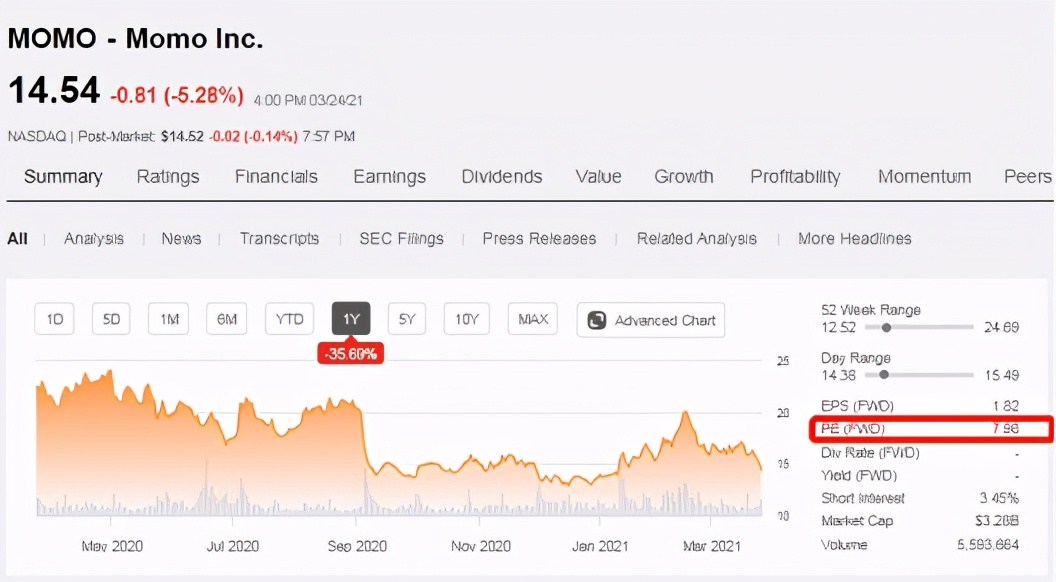Open the Advanced Chart icon

tap(597, 320)
